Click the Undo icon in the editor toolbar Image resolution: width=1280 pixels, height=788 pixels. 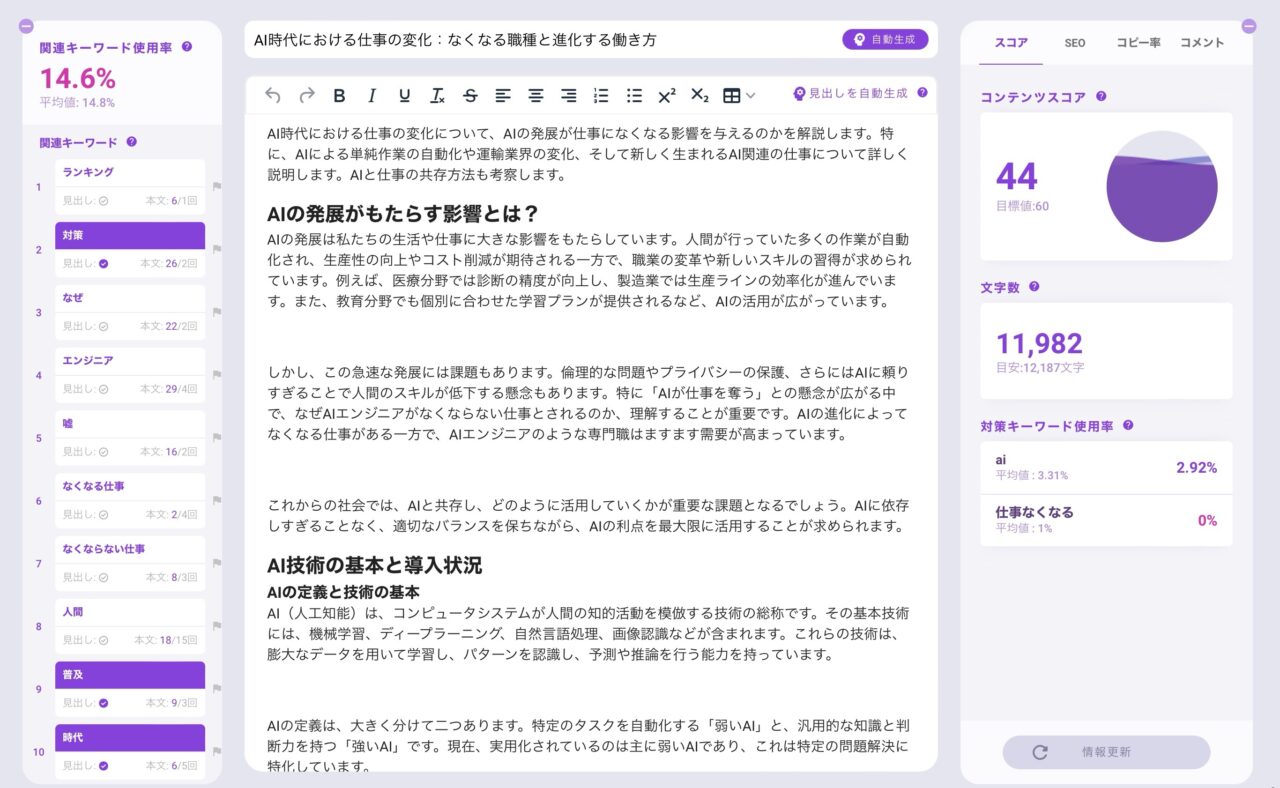coord(270,95)
